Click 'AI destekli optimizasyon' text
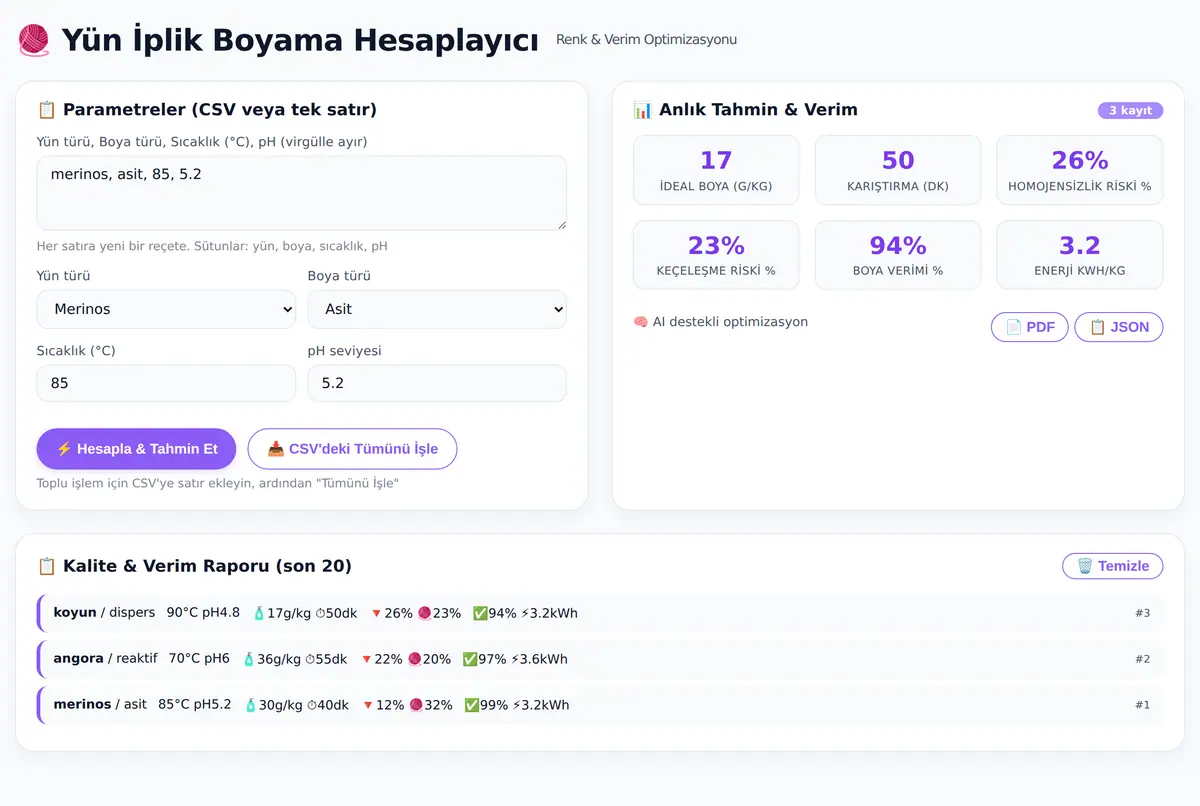The image size is (1200, 806). 730,322
